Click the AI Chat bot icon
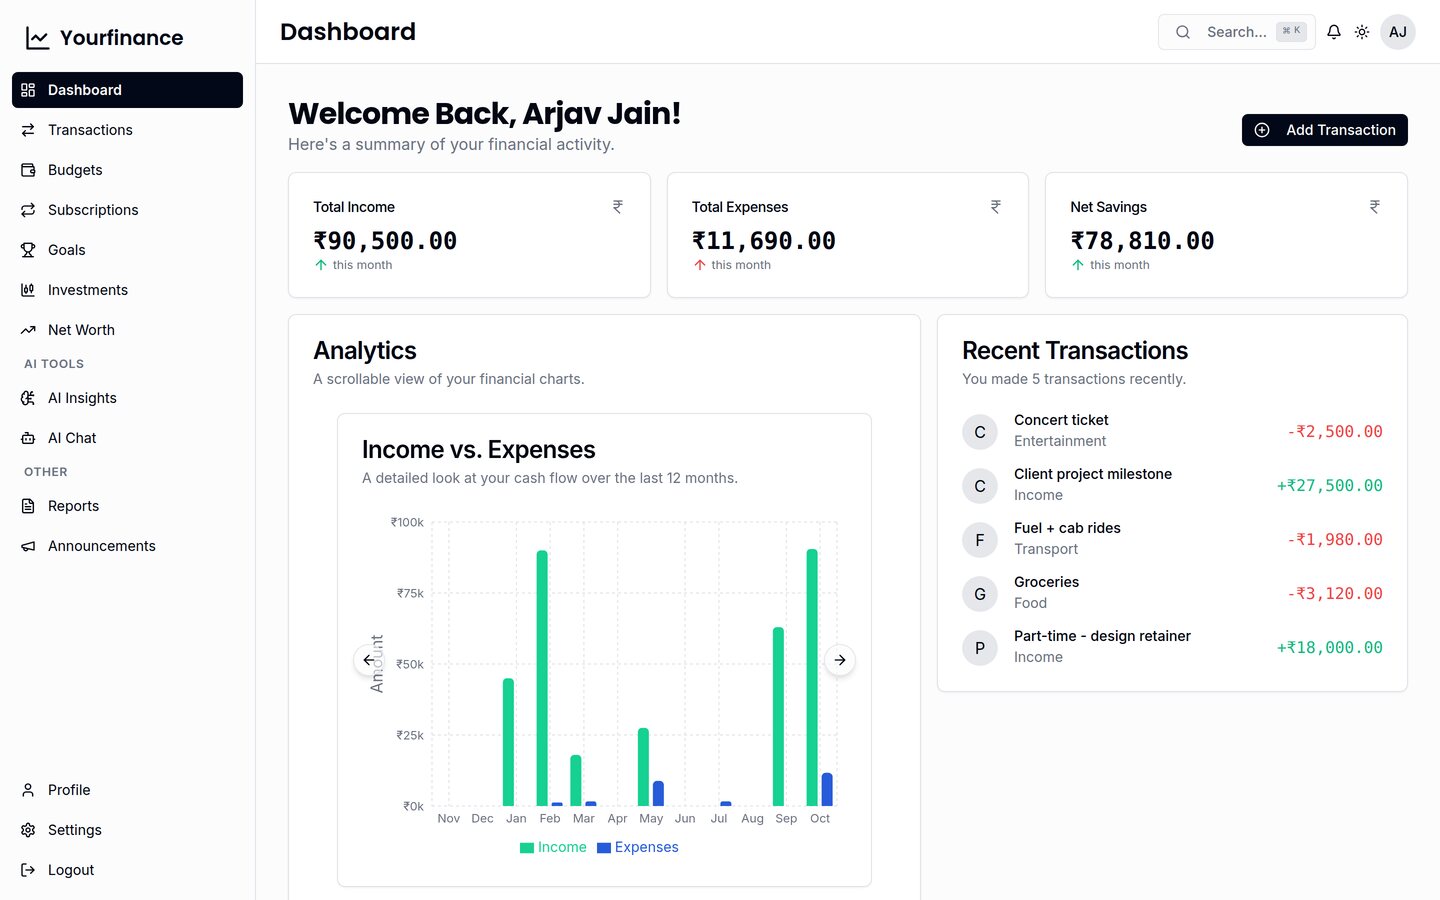The height and width of the screenshot is (900, 1440). [28, 438]
